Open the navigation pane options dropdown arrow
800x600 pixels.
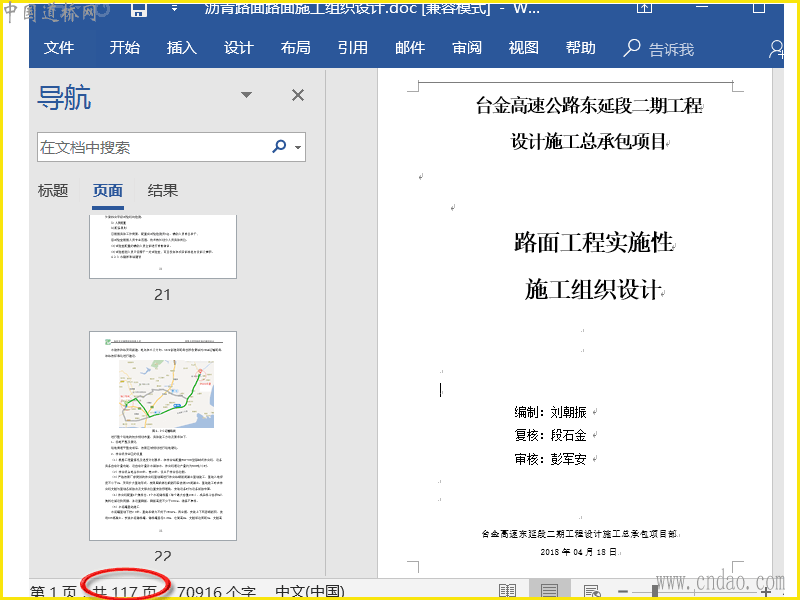tap(246, 95)
